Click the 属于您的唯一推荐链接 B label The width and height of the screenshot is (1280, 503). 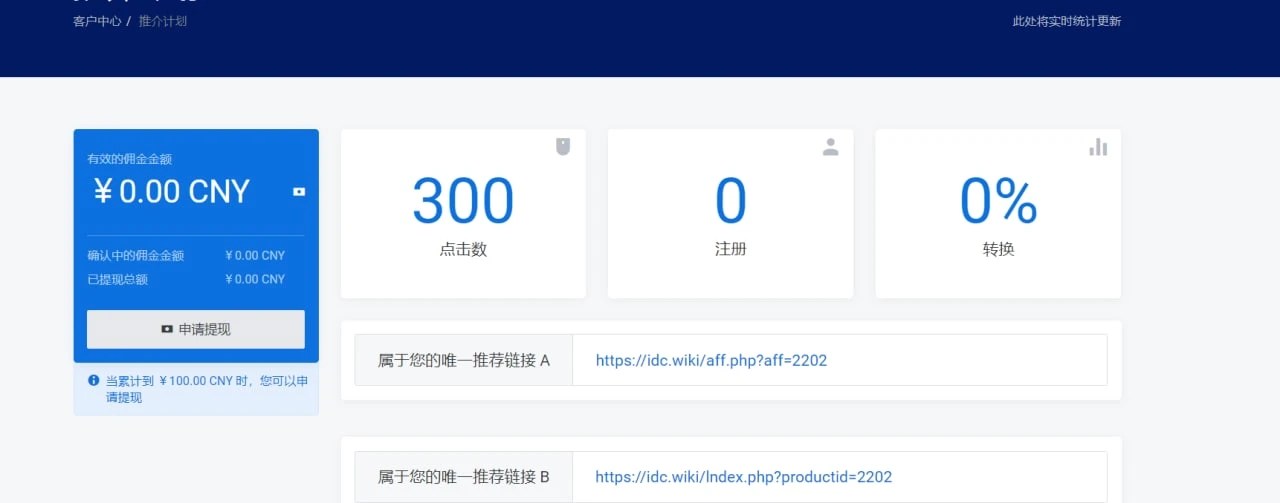tap(464, 477)
